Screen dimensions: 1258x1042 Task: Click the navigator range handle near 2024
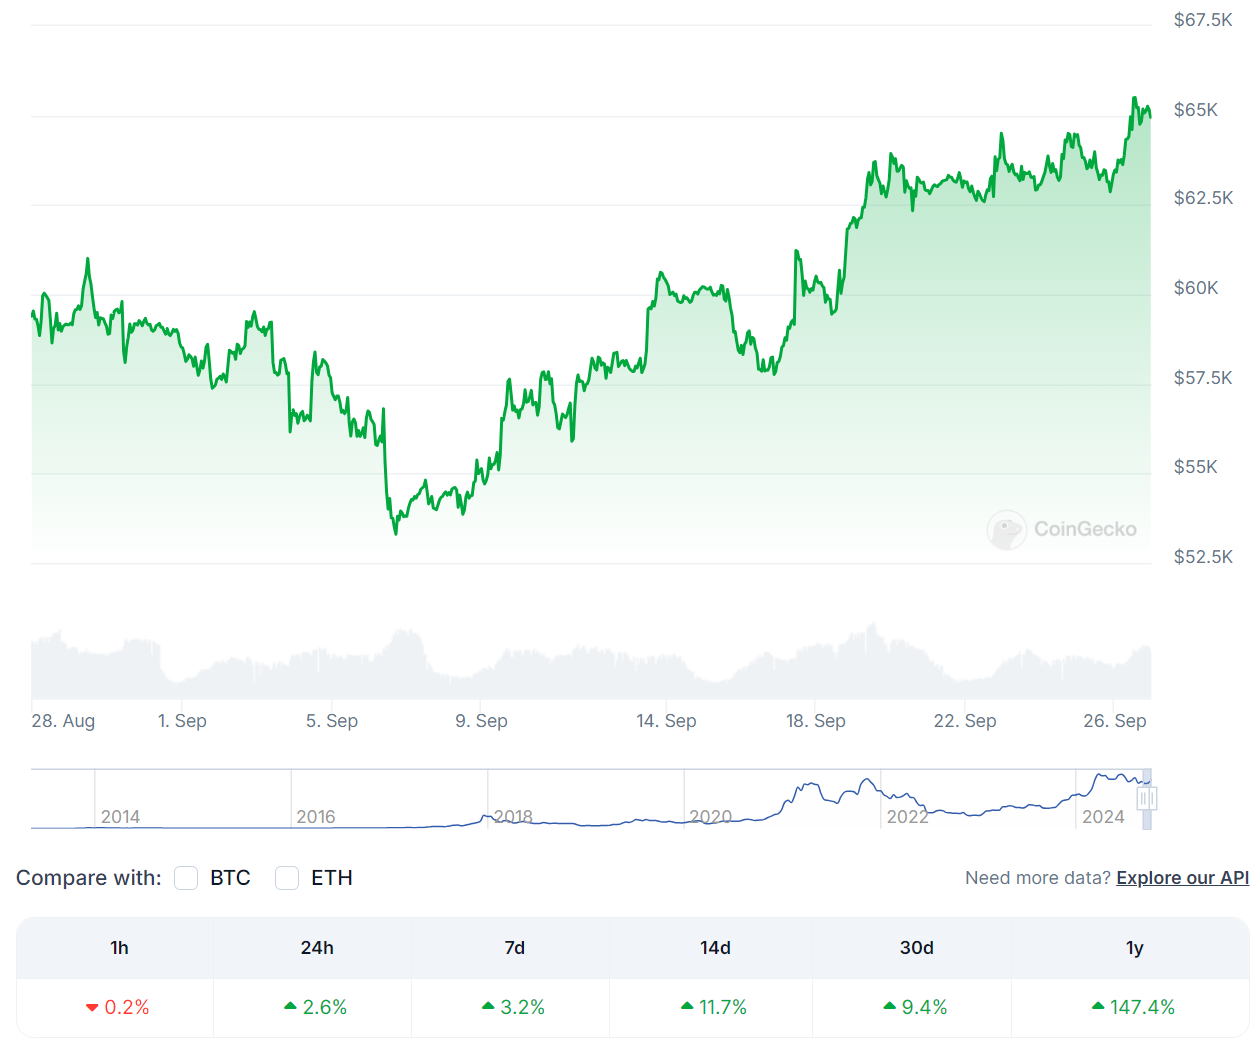point(1147,798)
